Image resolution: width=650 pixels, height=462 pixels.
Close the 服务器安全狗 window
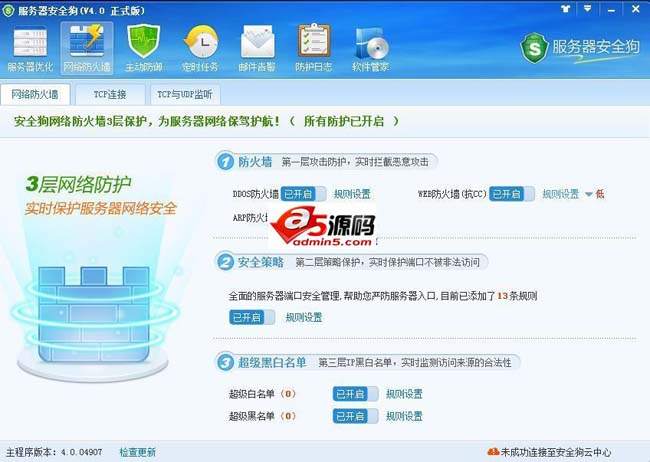635,9
